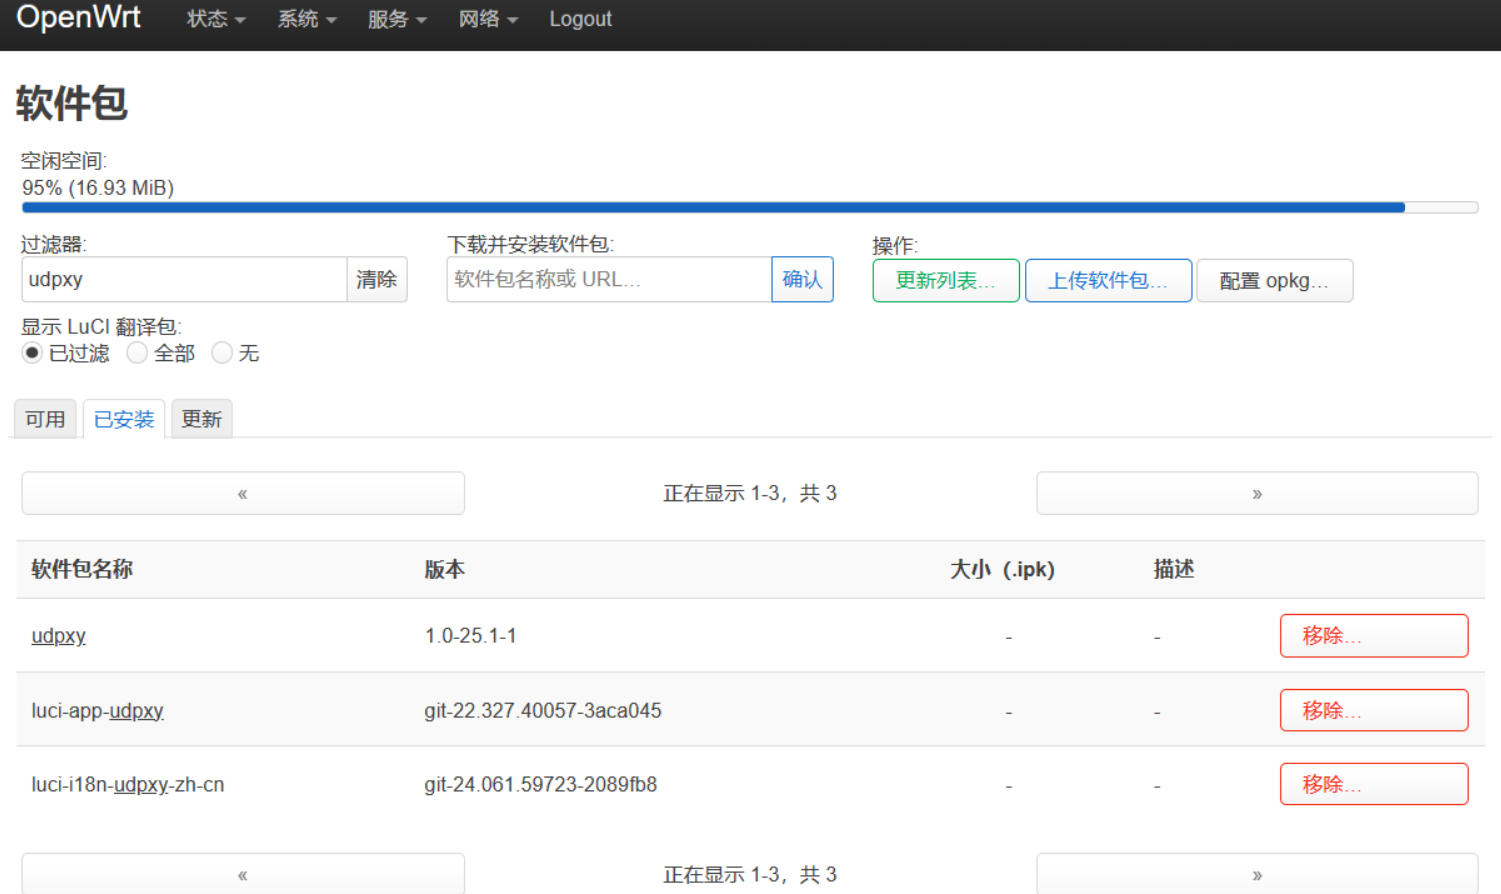Switch to the 已安装 tab
The image size is (1501, 894).
pos(124,419)
